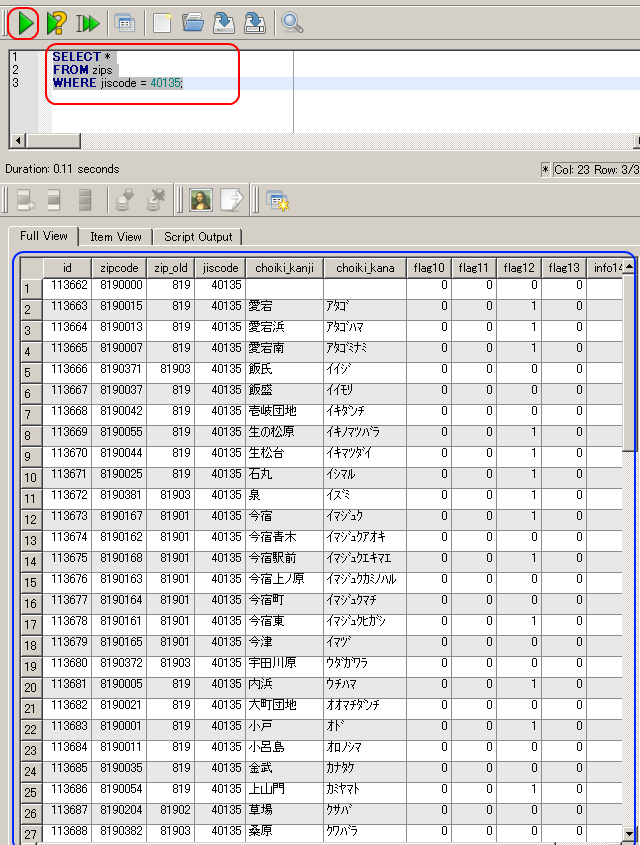Create a new blank script
The image size is (640, 845).
tap(162, 23)
